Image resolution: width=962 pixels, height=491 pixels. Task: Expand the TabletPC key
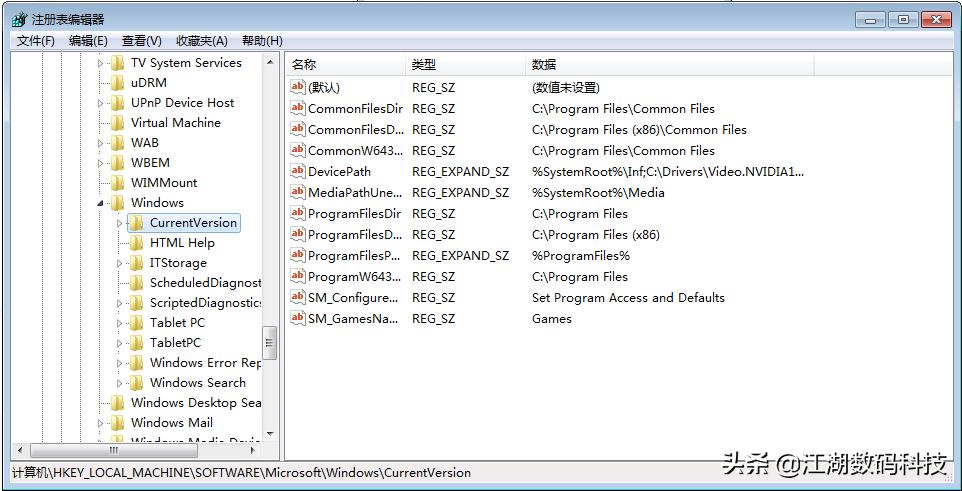pos(120,343)
